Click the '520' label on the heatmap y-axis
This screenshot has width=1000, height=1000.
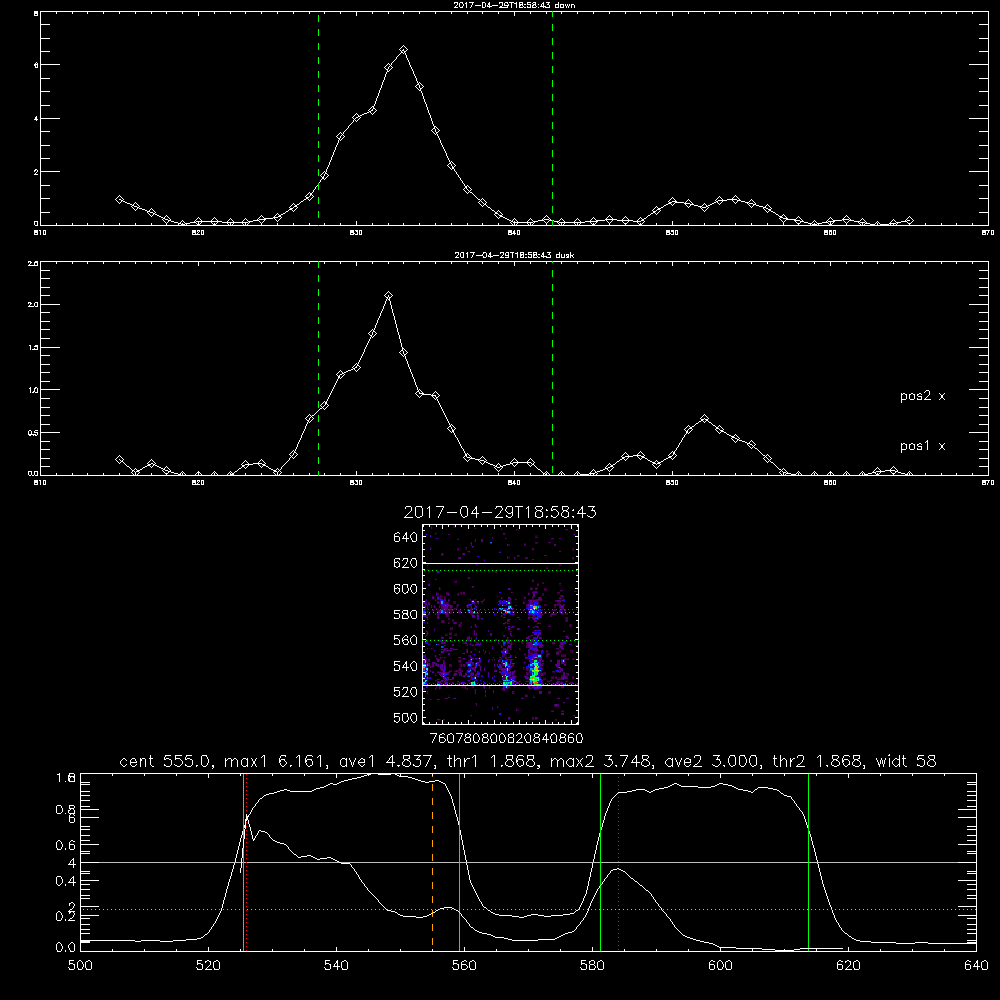[x=406, y=692]
